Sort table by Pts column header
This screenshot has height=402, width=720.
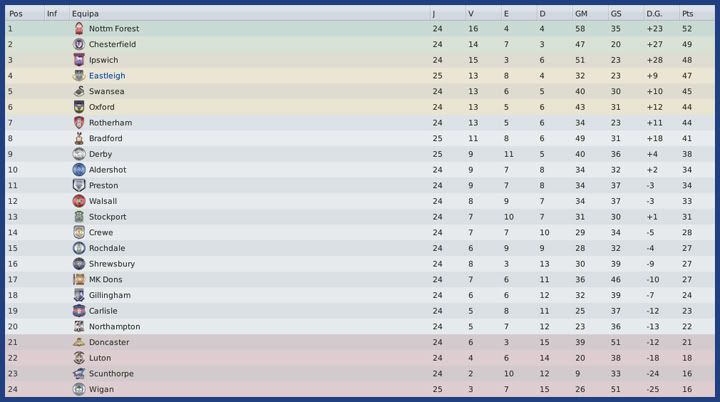coord(687,13)
